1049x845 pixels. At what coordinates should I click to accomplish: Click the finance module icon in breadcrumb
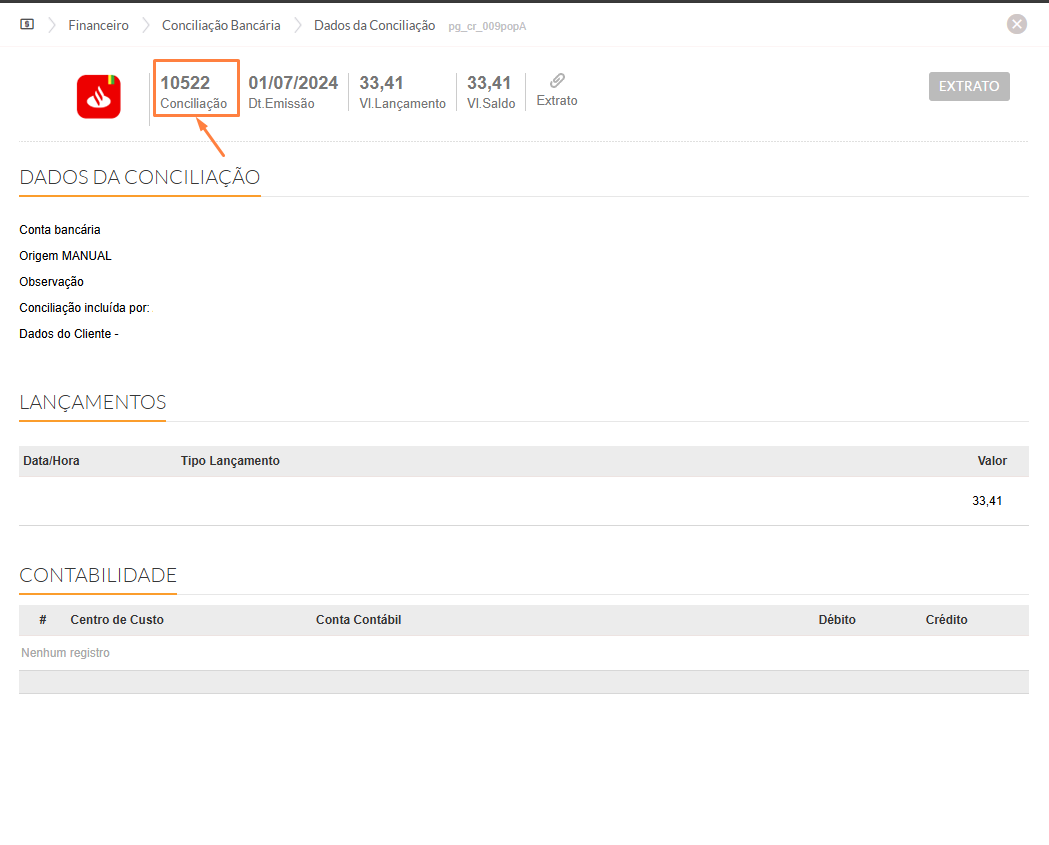click(27, 25)
